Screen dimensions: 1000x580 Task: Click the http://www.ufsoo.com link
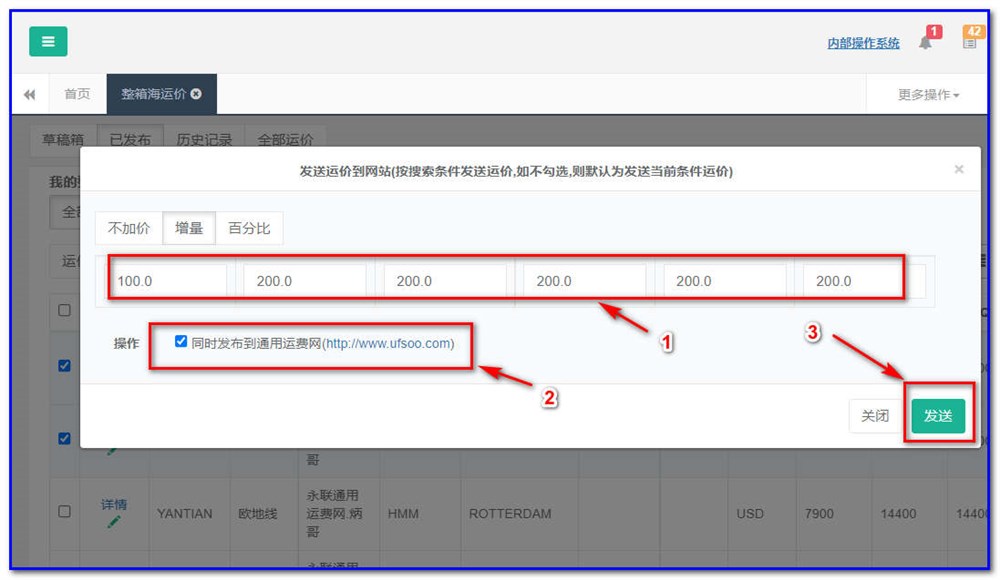[388, 343]
